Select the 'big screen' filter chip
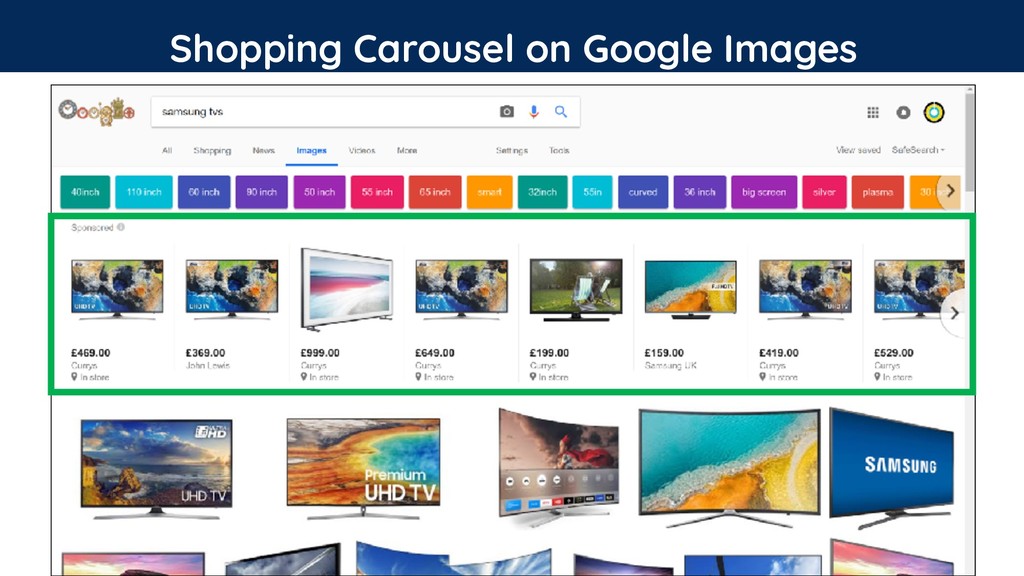 point(763,192)
